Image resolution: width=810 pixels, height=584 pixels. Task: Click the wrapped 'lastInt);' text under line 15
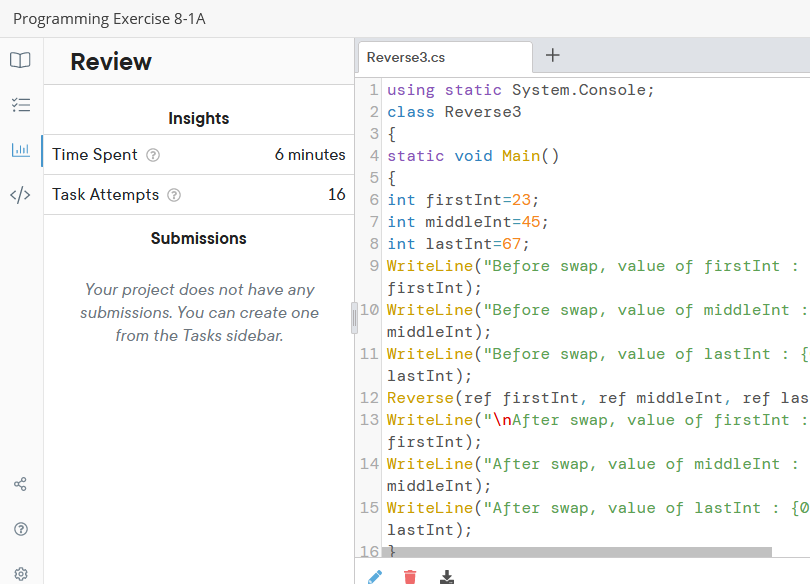430,530
